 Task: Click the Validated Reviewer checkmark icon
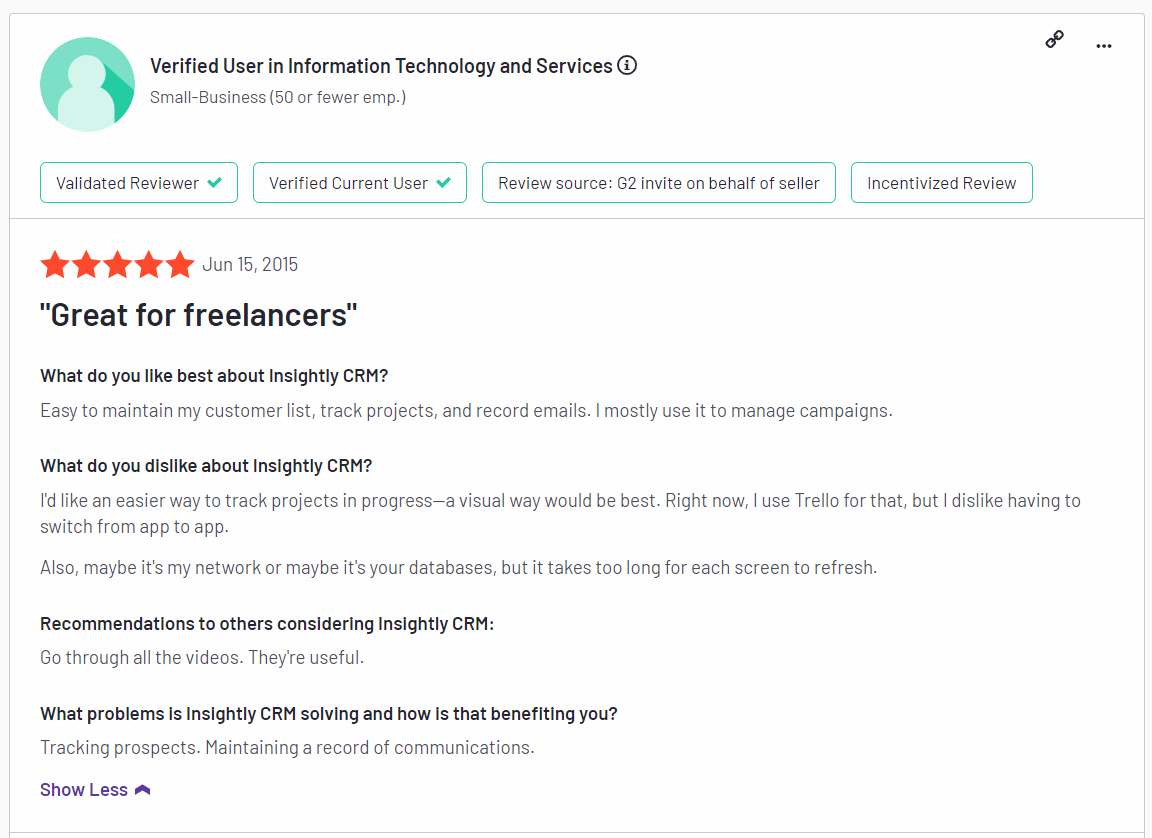(x=215, y=182)
